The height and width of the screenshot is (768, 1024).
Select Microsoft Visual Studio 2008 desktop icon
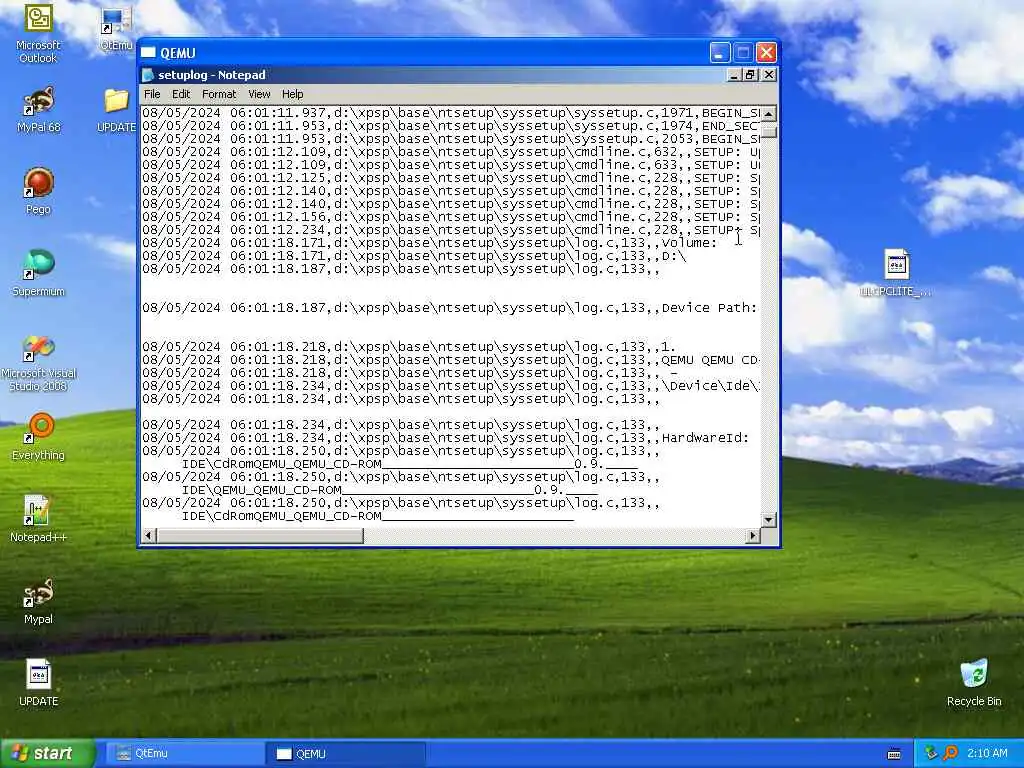(39, 363)
